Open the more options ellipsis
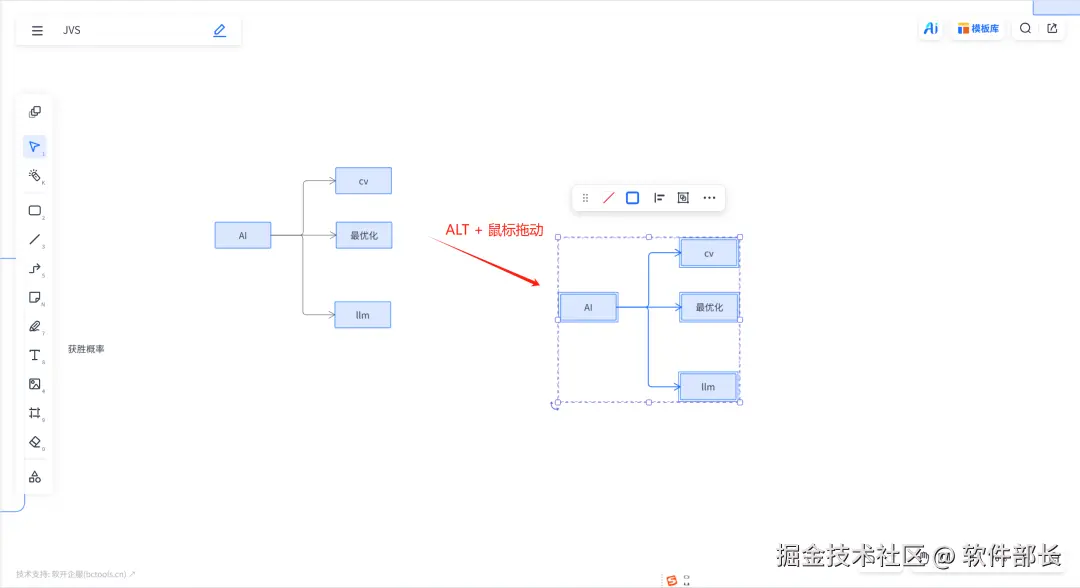Image resolution: width=1080 pixels, height=588 pixels. pos(709,198)
